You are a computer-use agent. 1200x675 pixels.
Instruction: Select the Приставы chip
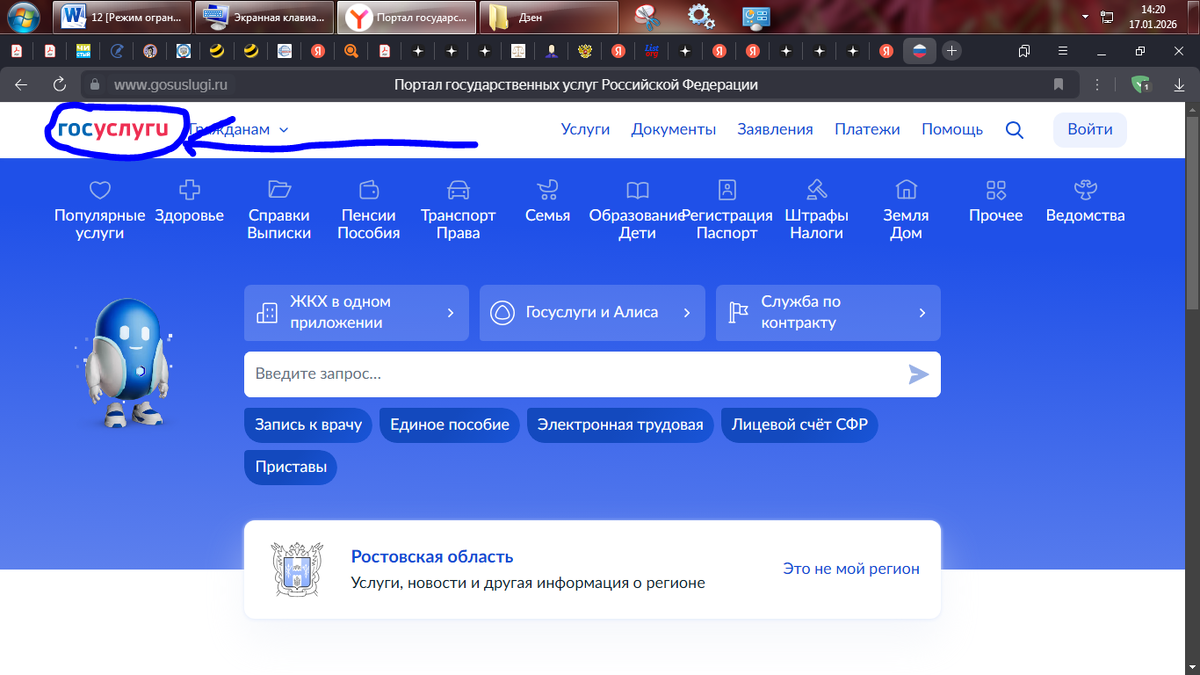pos(290,467)
